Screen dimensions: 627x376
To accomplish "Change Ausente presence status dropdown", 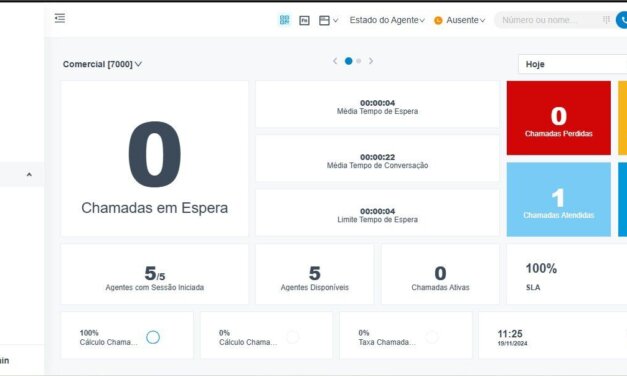I will point(465,20).
